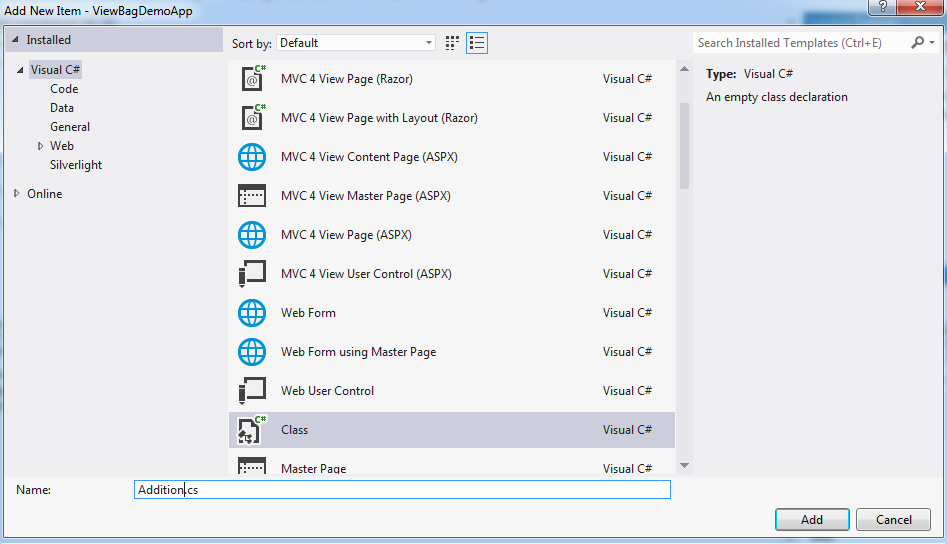Expand the Online section arrow

pyautogui.click(x=16, y=193)
